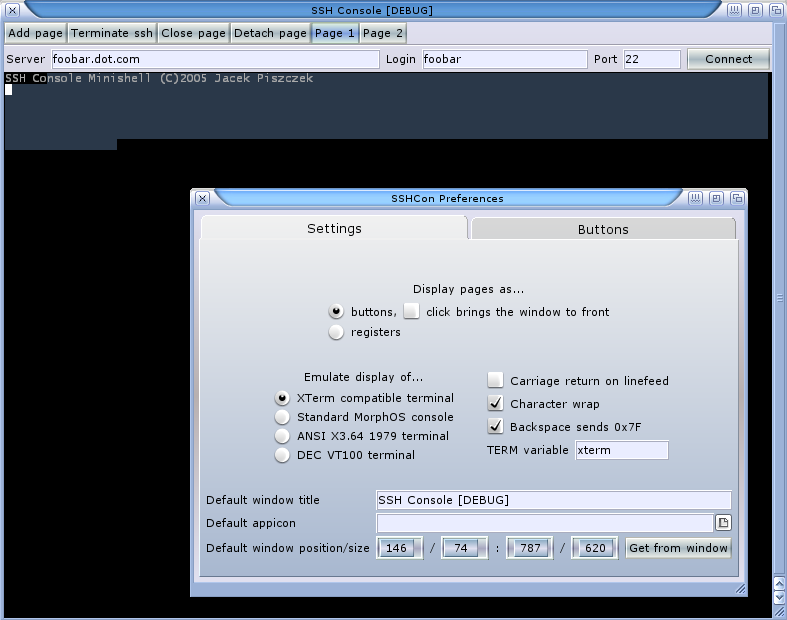This screenshot has width=787, height=620.
Task: Choose DEC VT100 terminal emulation
Action: (x=282, y=455)
